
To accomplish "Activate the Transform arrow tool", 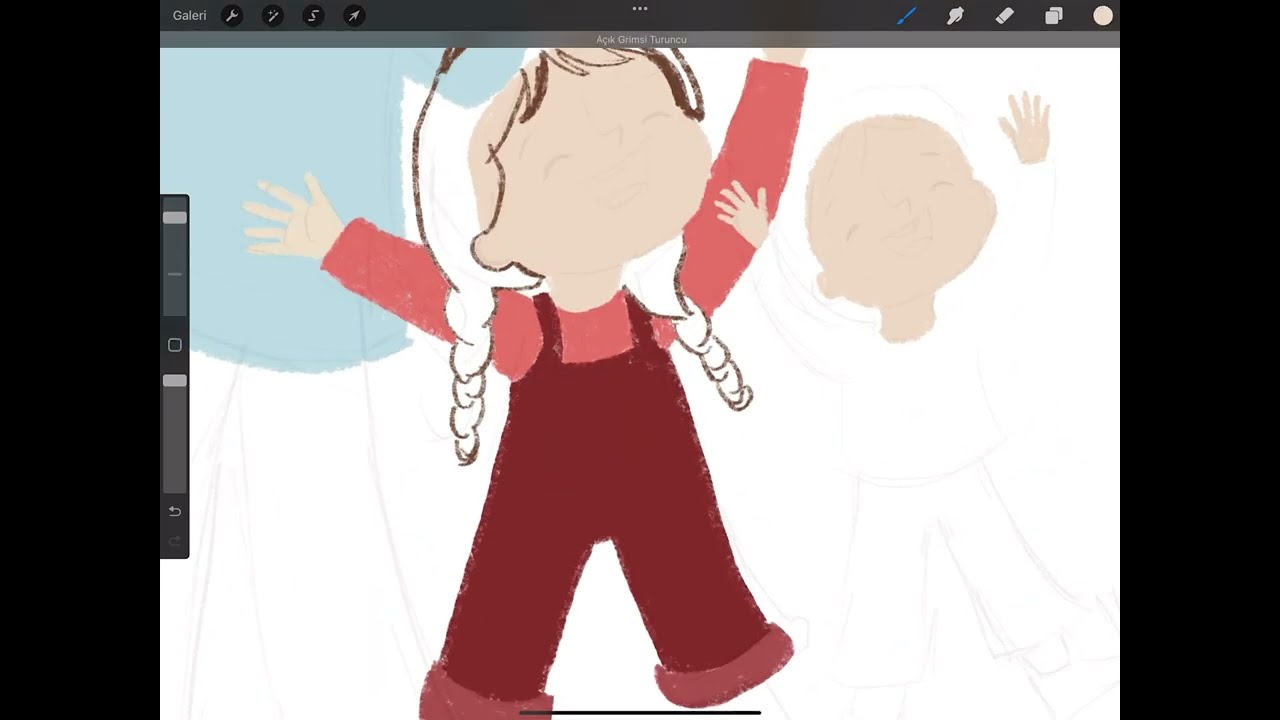I will pos(354,15).
